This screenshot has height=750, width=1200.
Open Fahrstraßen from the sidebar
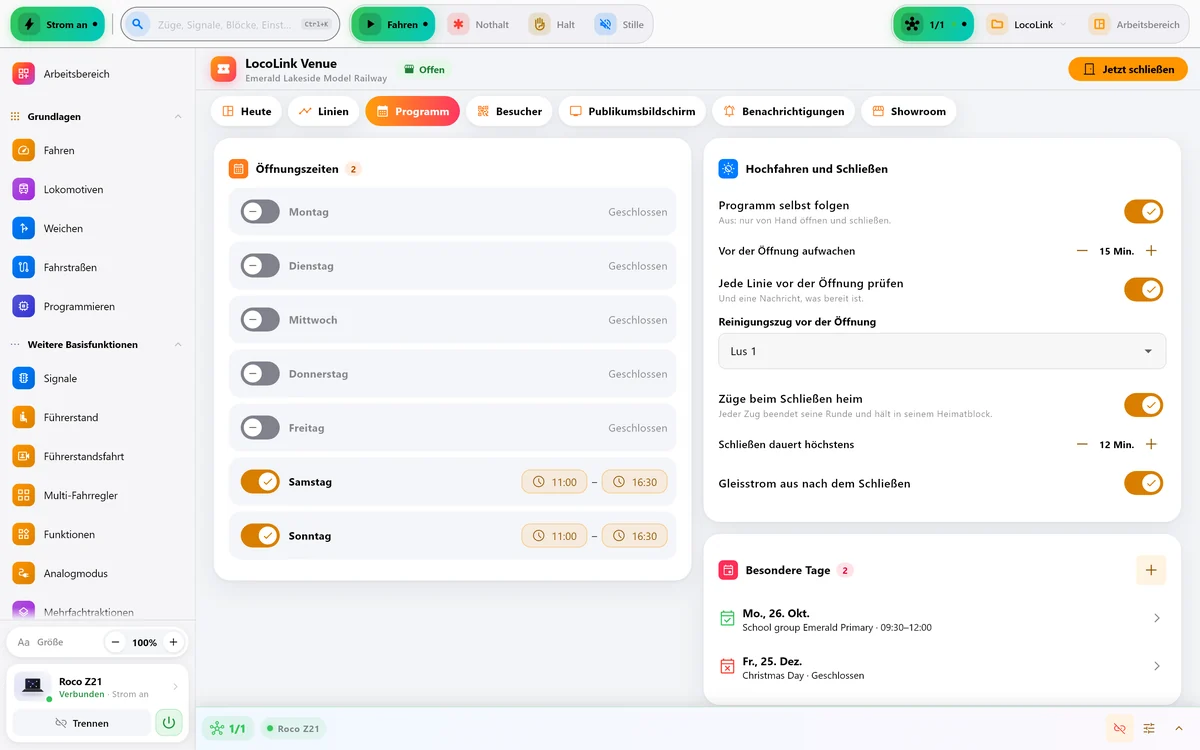pyautogui.click(x=97, y=267)
